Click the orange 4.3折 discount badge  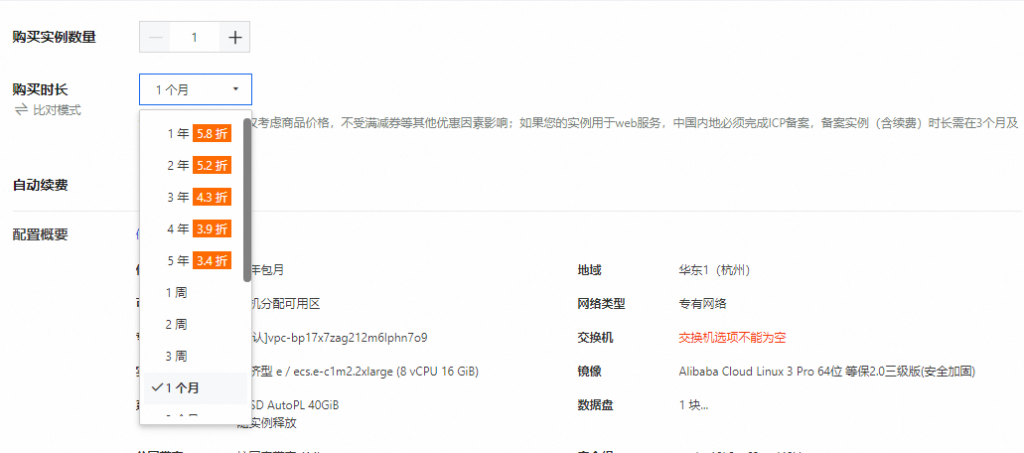212,197
